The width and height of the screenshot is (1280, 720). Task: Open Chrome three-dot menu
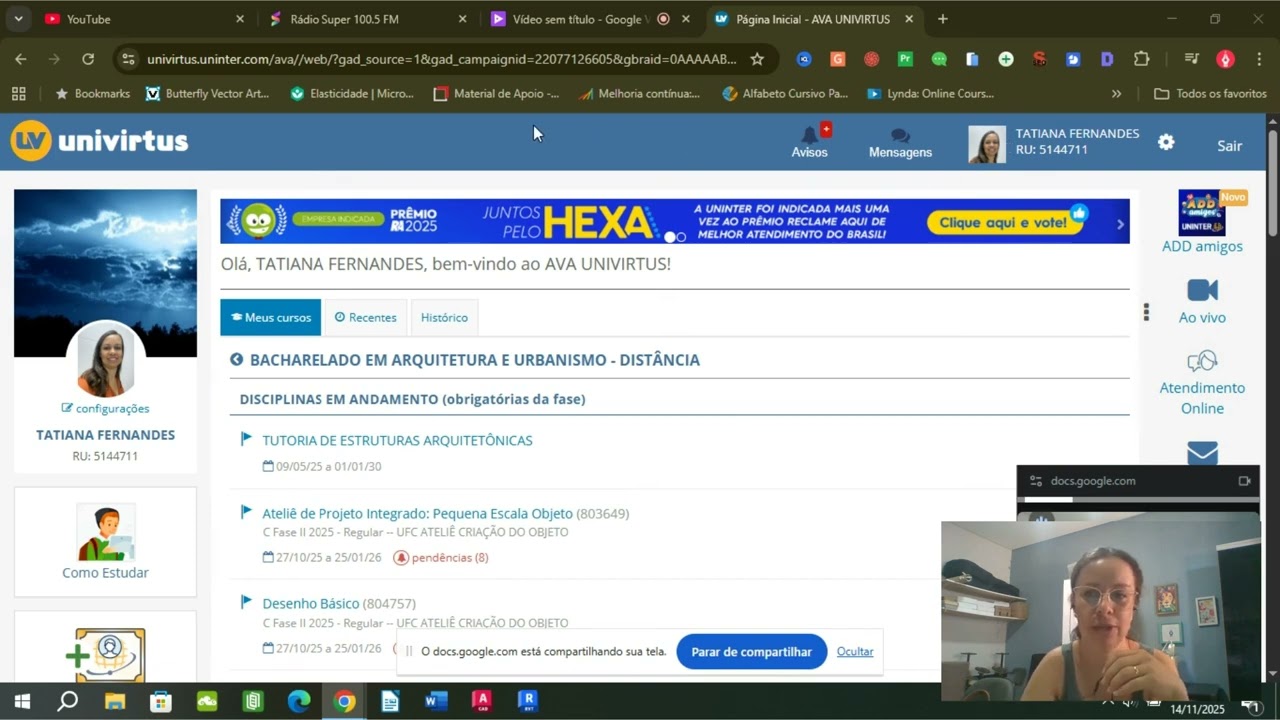point(1259,59)
